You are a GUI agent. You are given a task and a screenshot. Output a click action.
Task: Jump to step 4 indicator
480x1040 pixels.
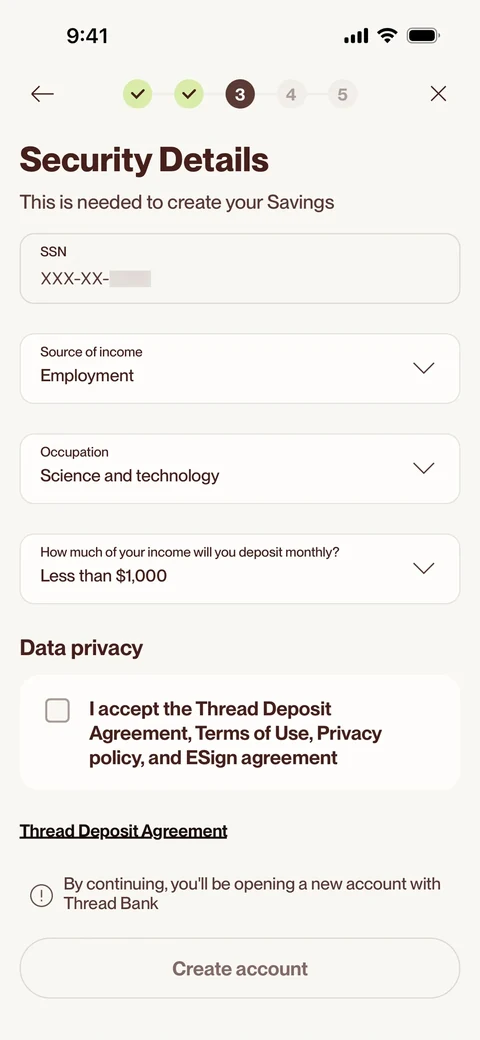291,94
